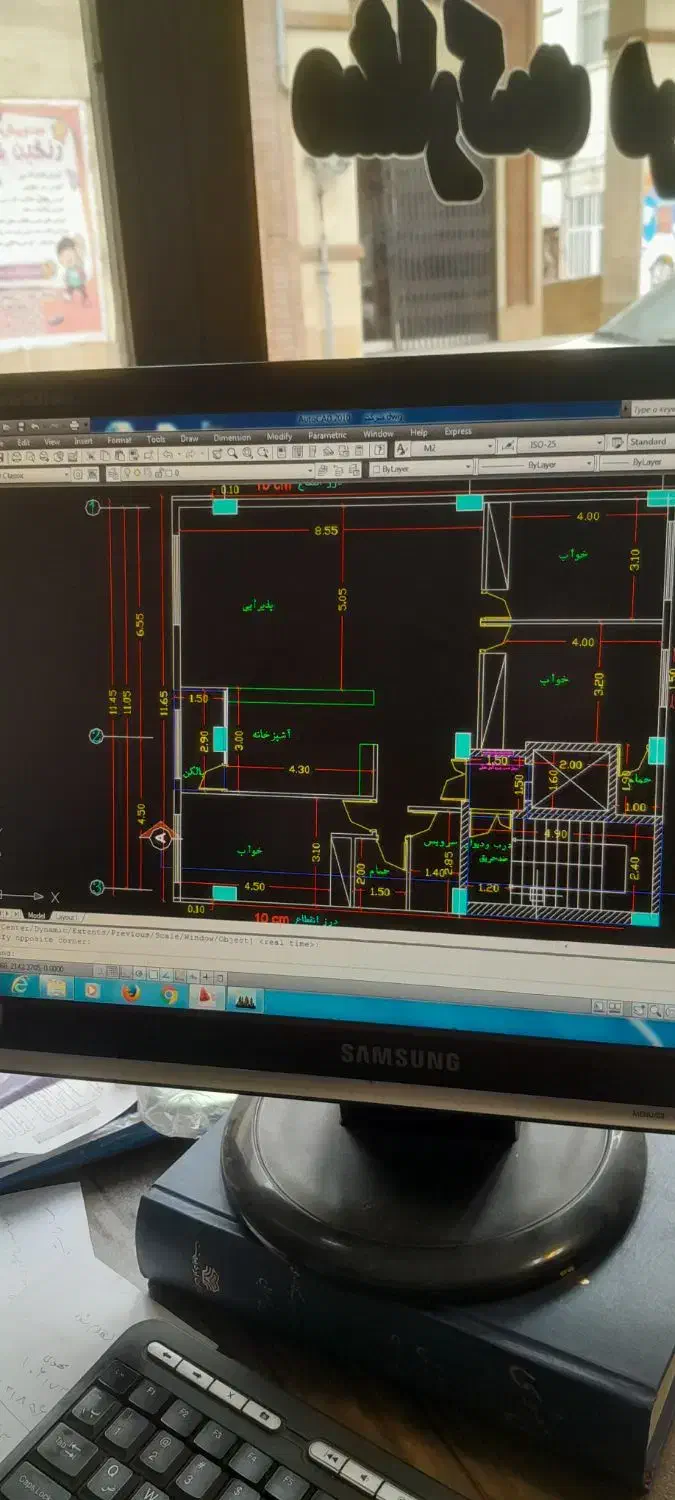The image size is (675, 1500).
Task: Click the Cut scissors icon in the toolbar
Action: [x=90, y=456]
